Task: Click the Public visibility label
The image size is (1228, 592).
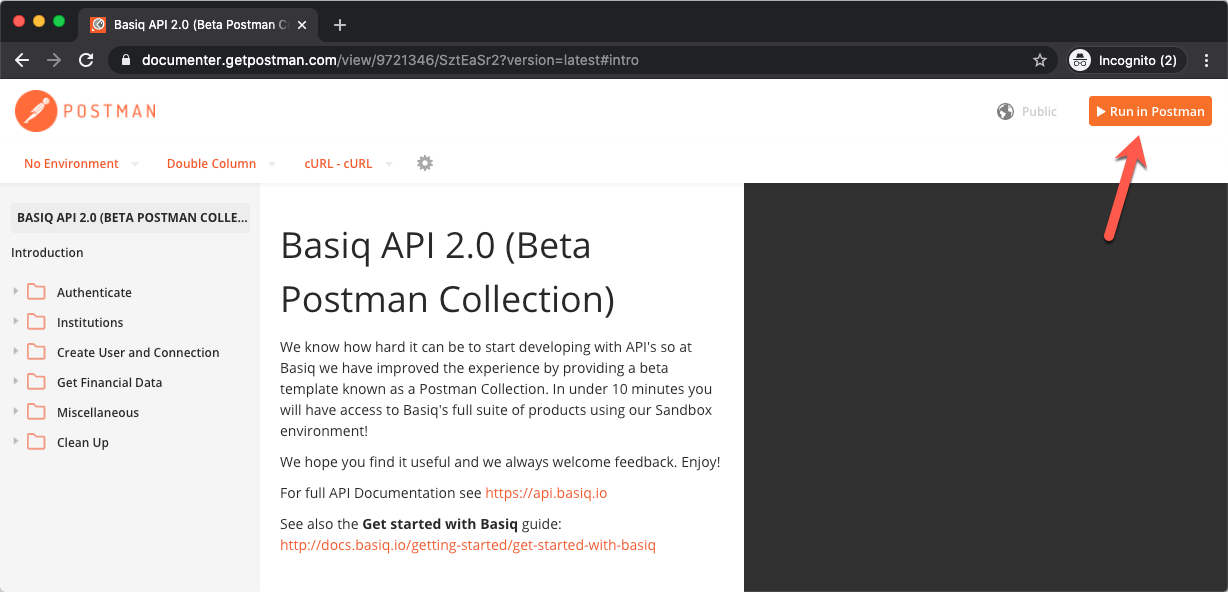Action: 1039,111
